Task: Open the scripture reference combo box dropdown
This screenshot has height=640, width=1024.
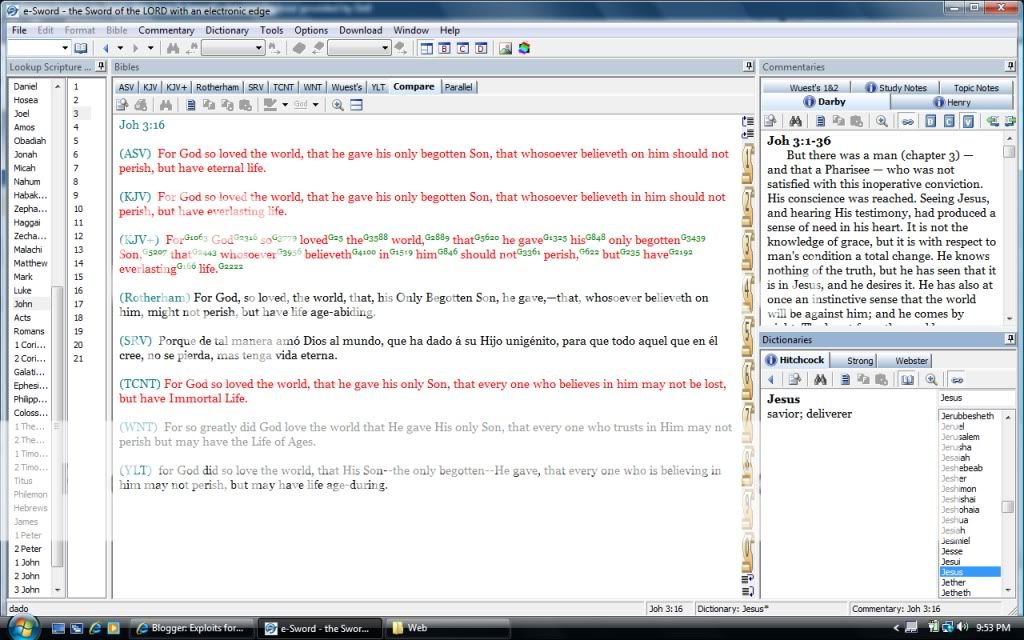Action: coord(65,48)
